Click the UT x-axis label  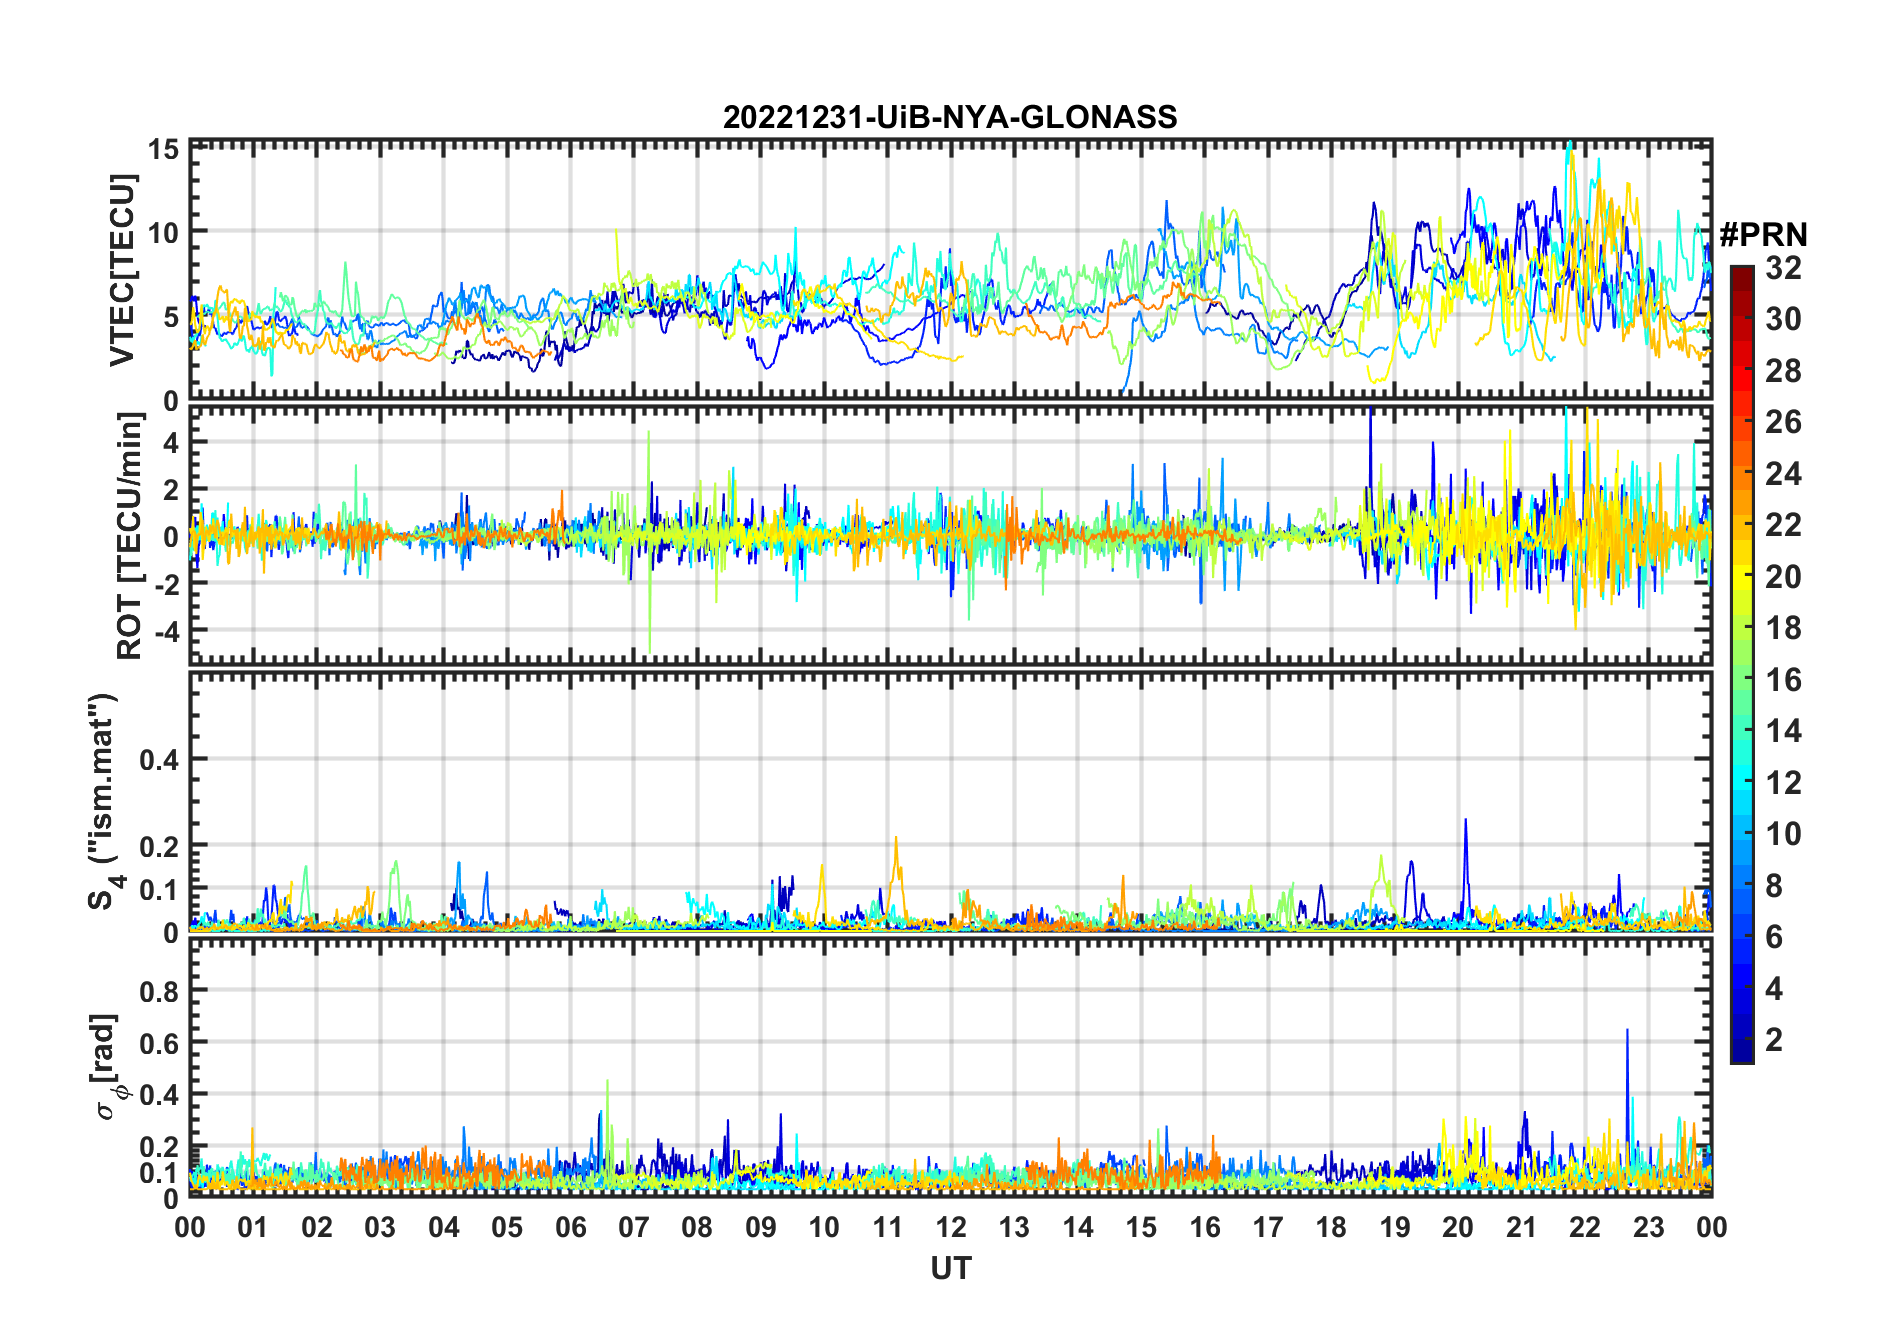[951, 1268]
